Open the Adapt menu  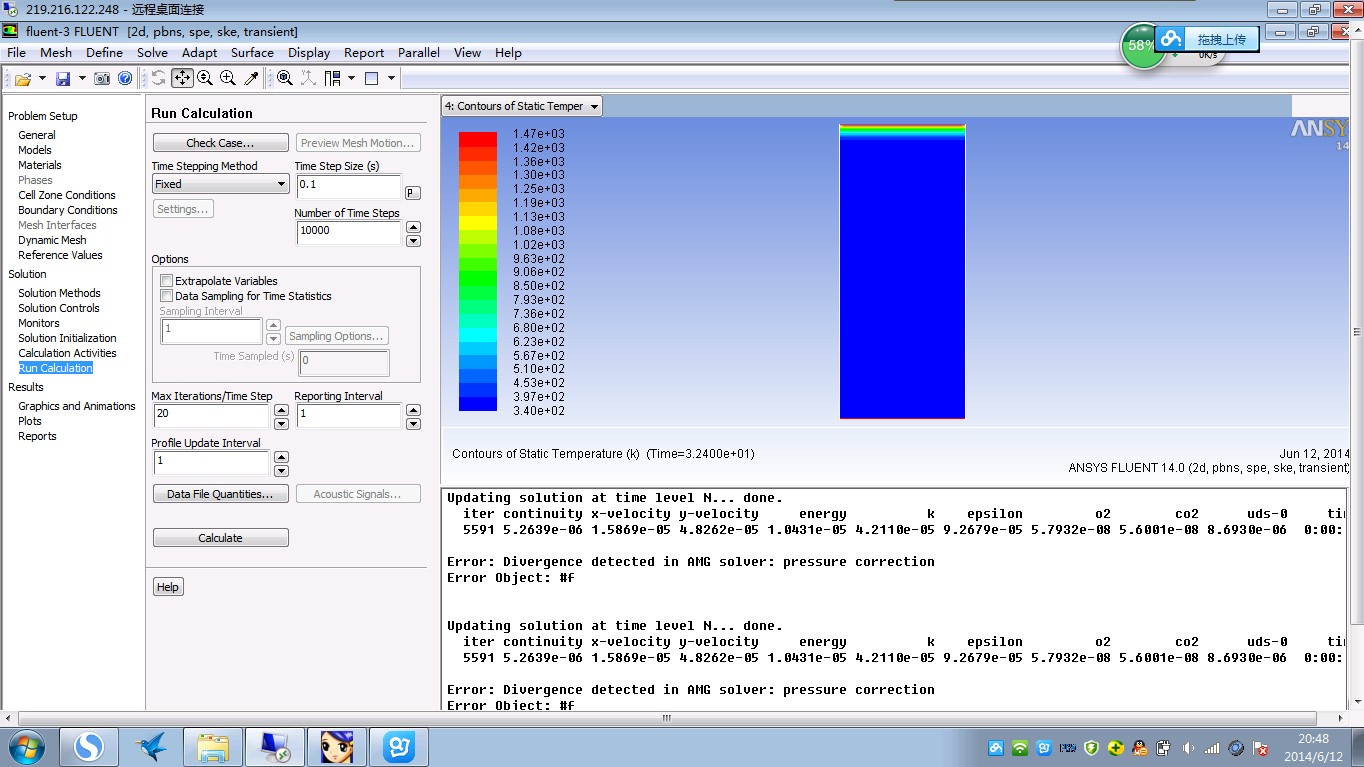point(199,53)
